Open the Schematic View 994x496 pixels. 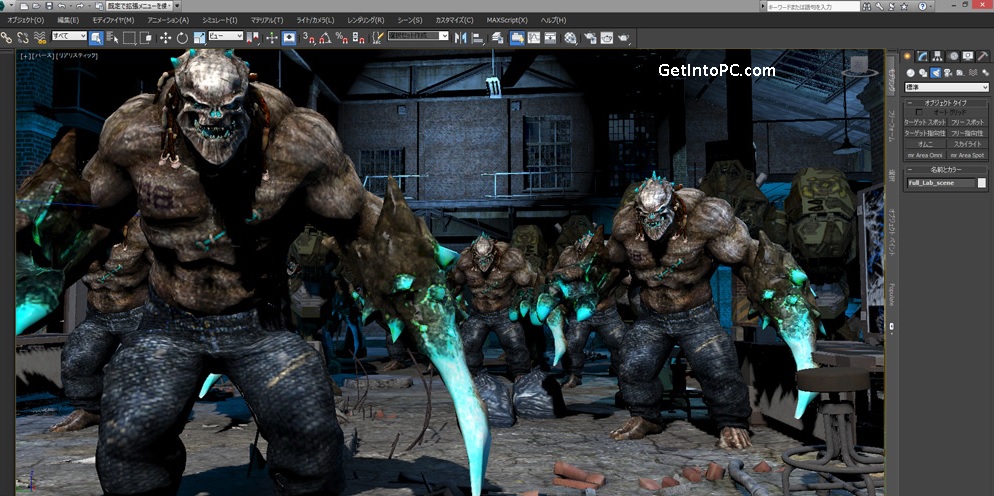tap(551, 38)
